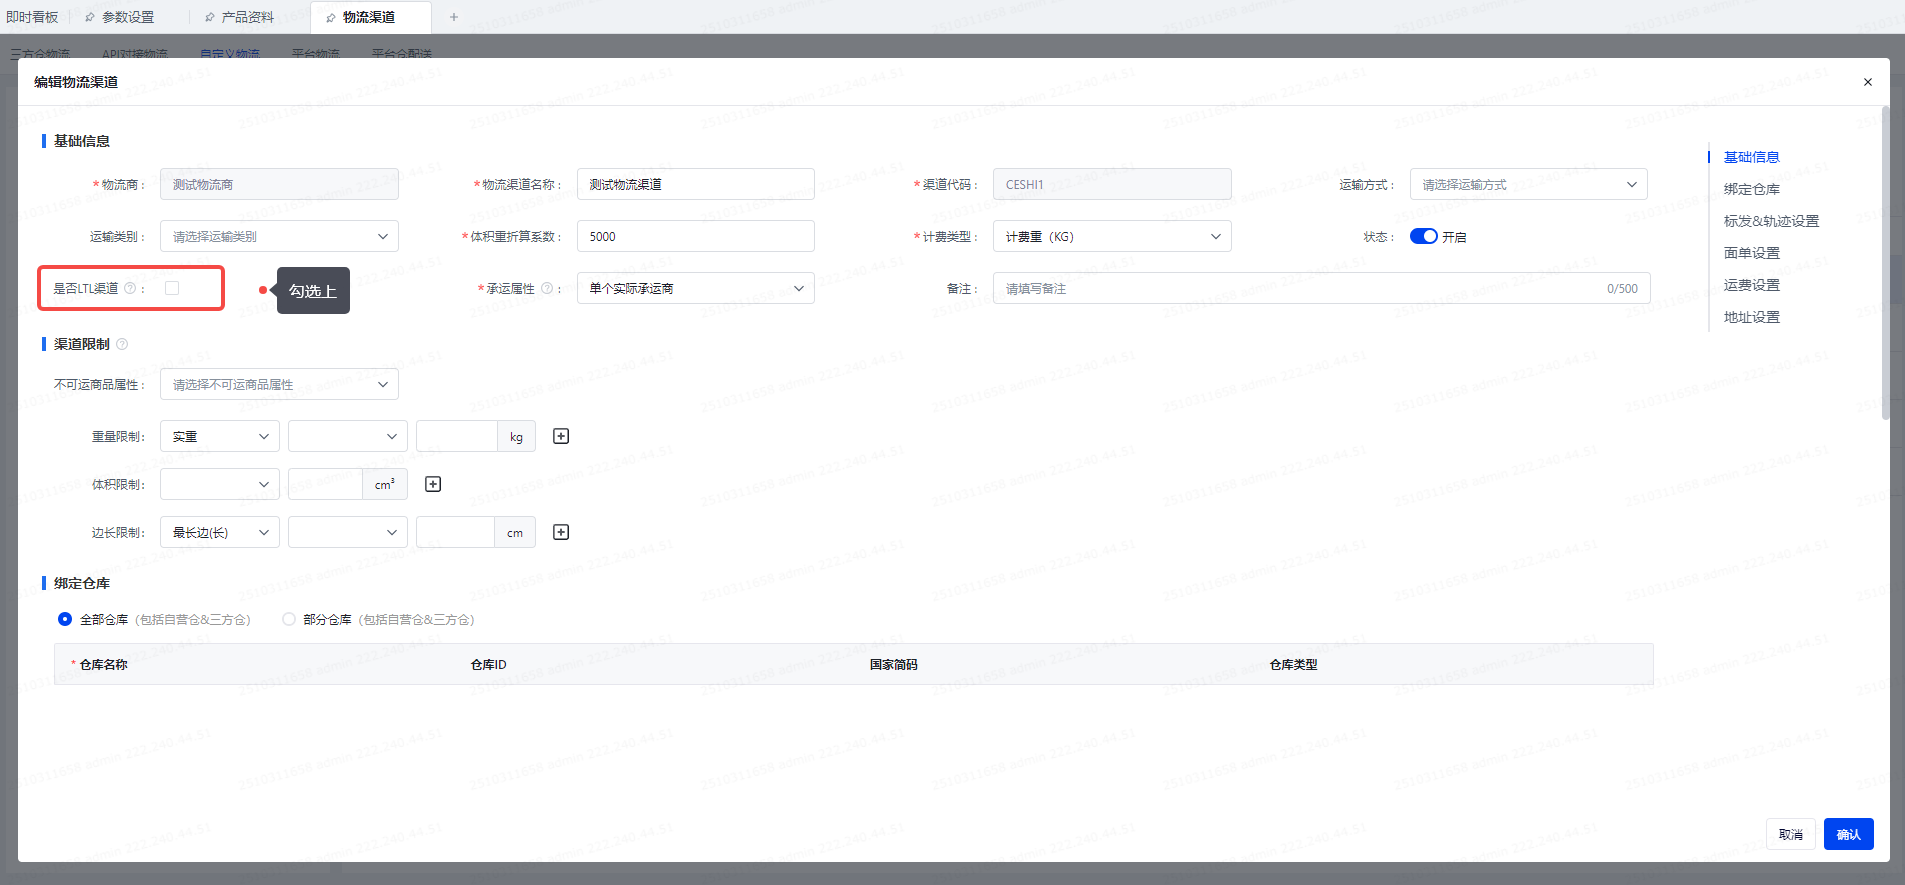1905x885 pixels.
Task: Click the 仓库名称 column header
Action: pyautogui.click(x=104, y=664)
